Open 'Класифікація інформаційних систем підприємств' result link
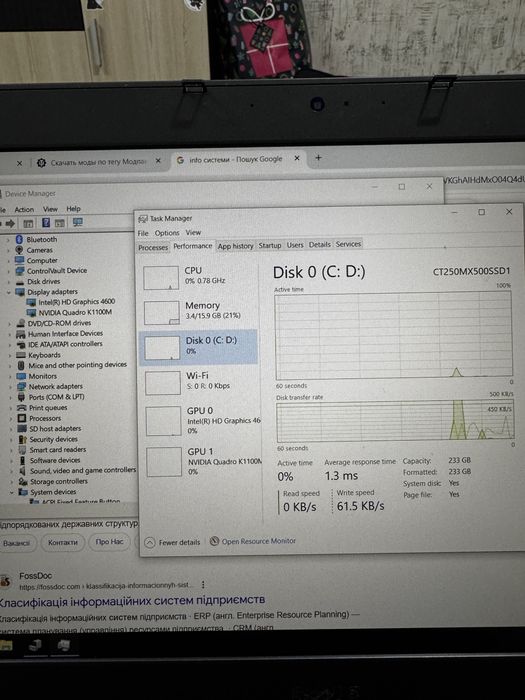Screen dimensions: 525x700 (x=133, y=600)
